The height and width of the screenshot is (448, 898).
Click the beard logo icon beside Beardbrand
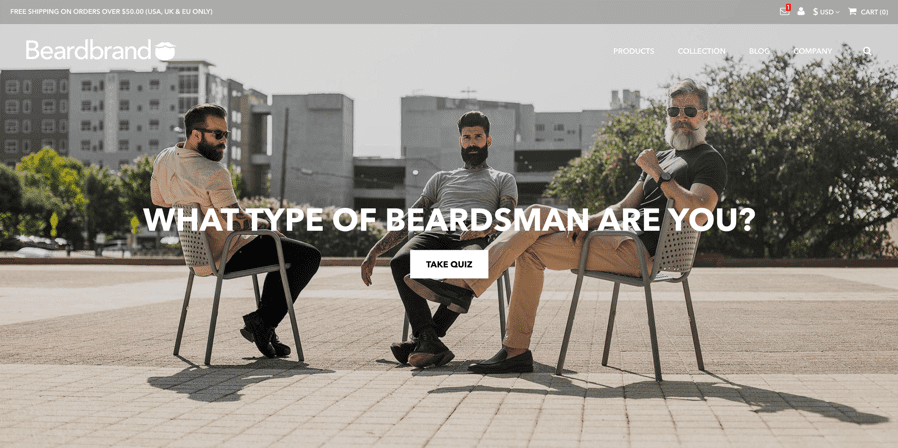pos(165,50)
